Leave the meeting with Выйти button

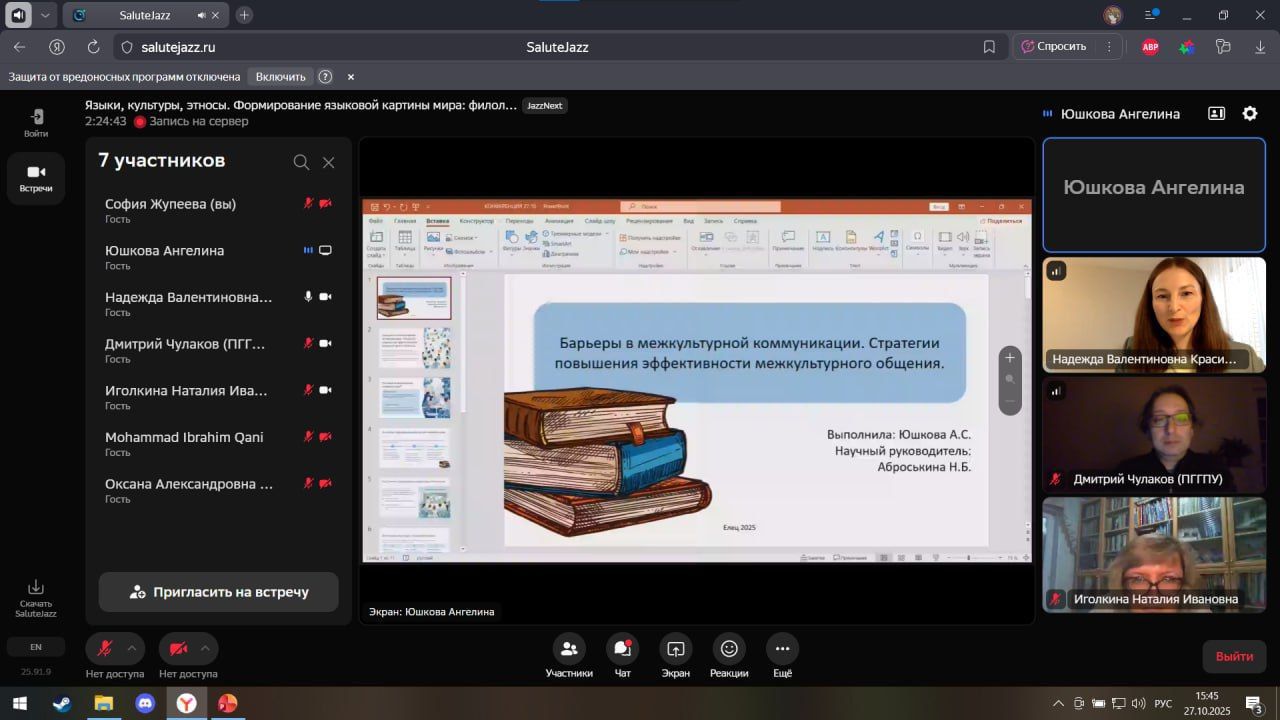point(1234,656)
